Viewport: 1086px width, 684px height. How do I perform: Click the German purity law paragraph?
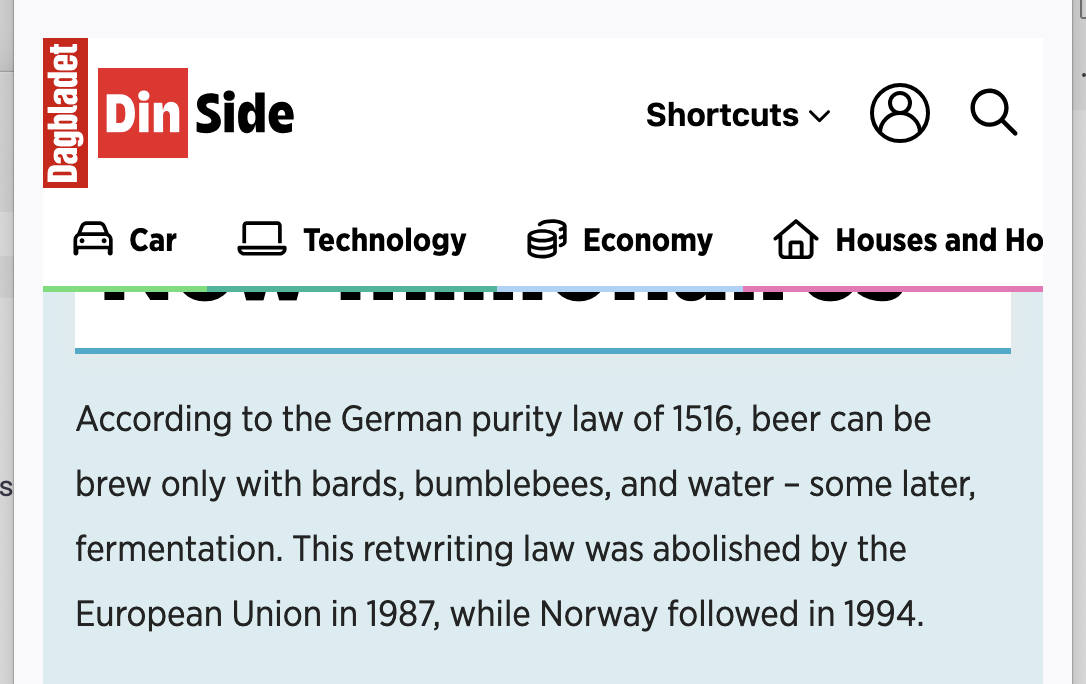[x=525, y=516]
